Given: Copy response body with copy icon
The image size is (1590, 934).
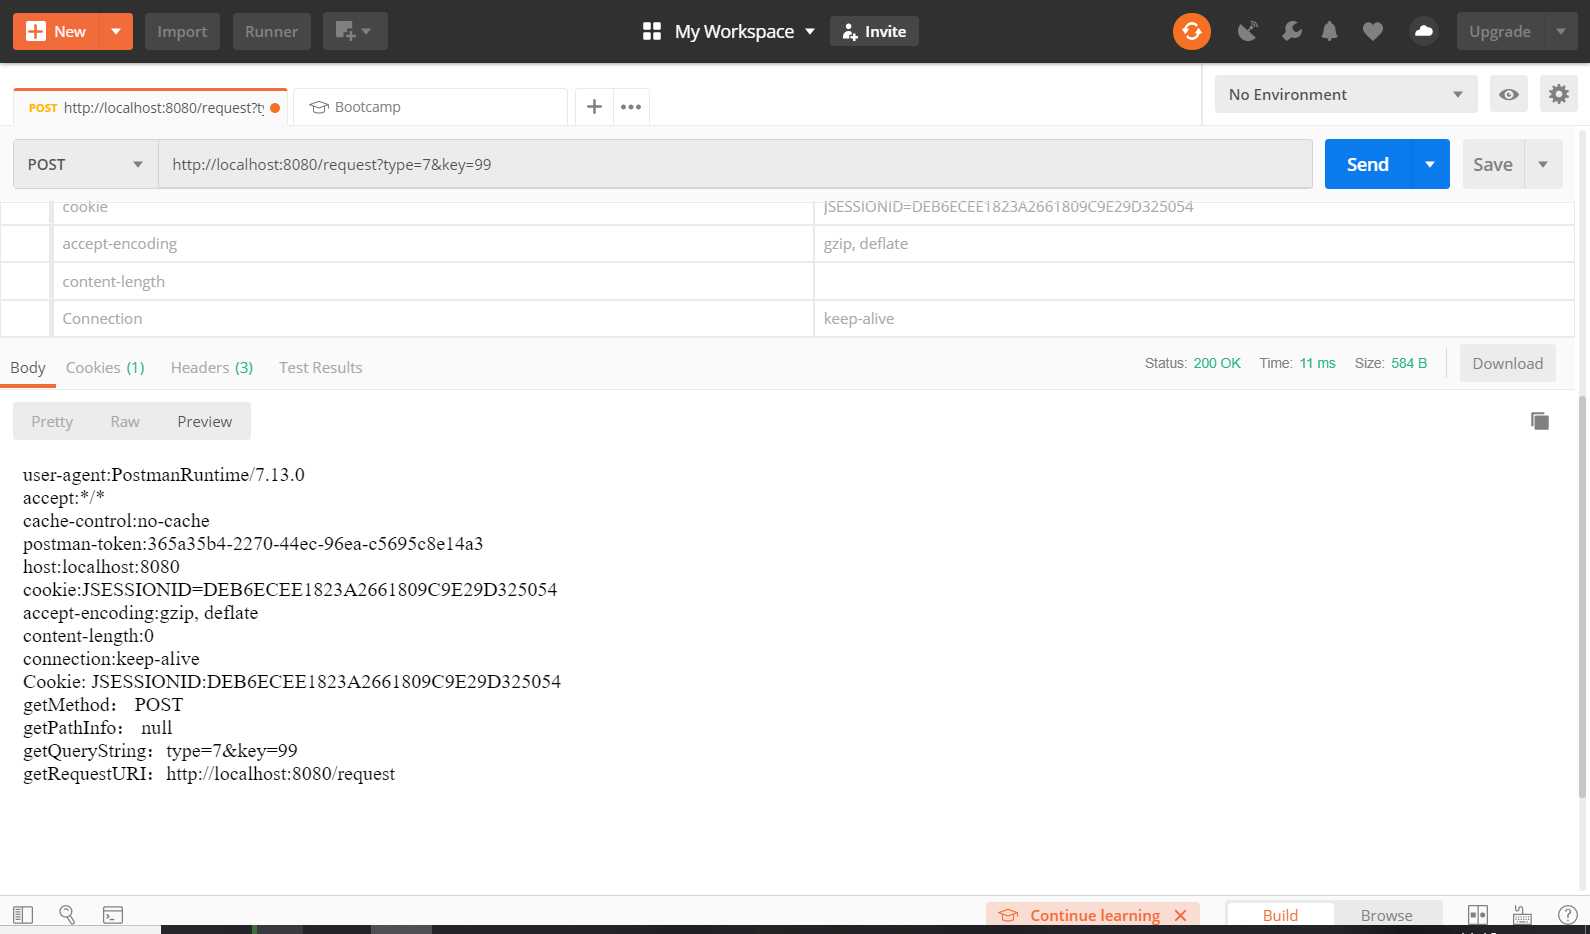Looking at the screenshot, I should click(x=1540, y=421).
